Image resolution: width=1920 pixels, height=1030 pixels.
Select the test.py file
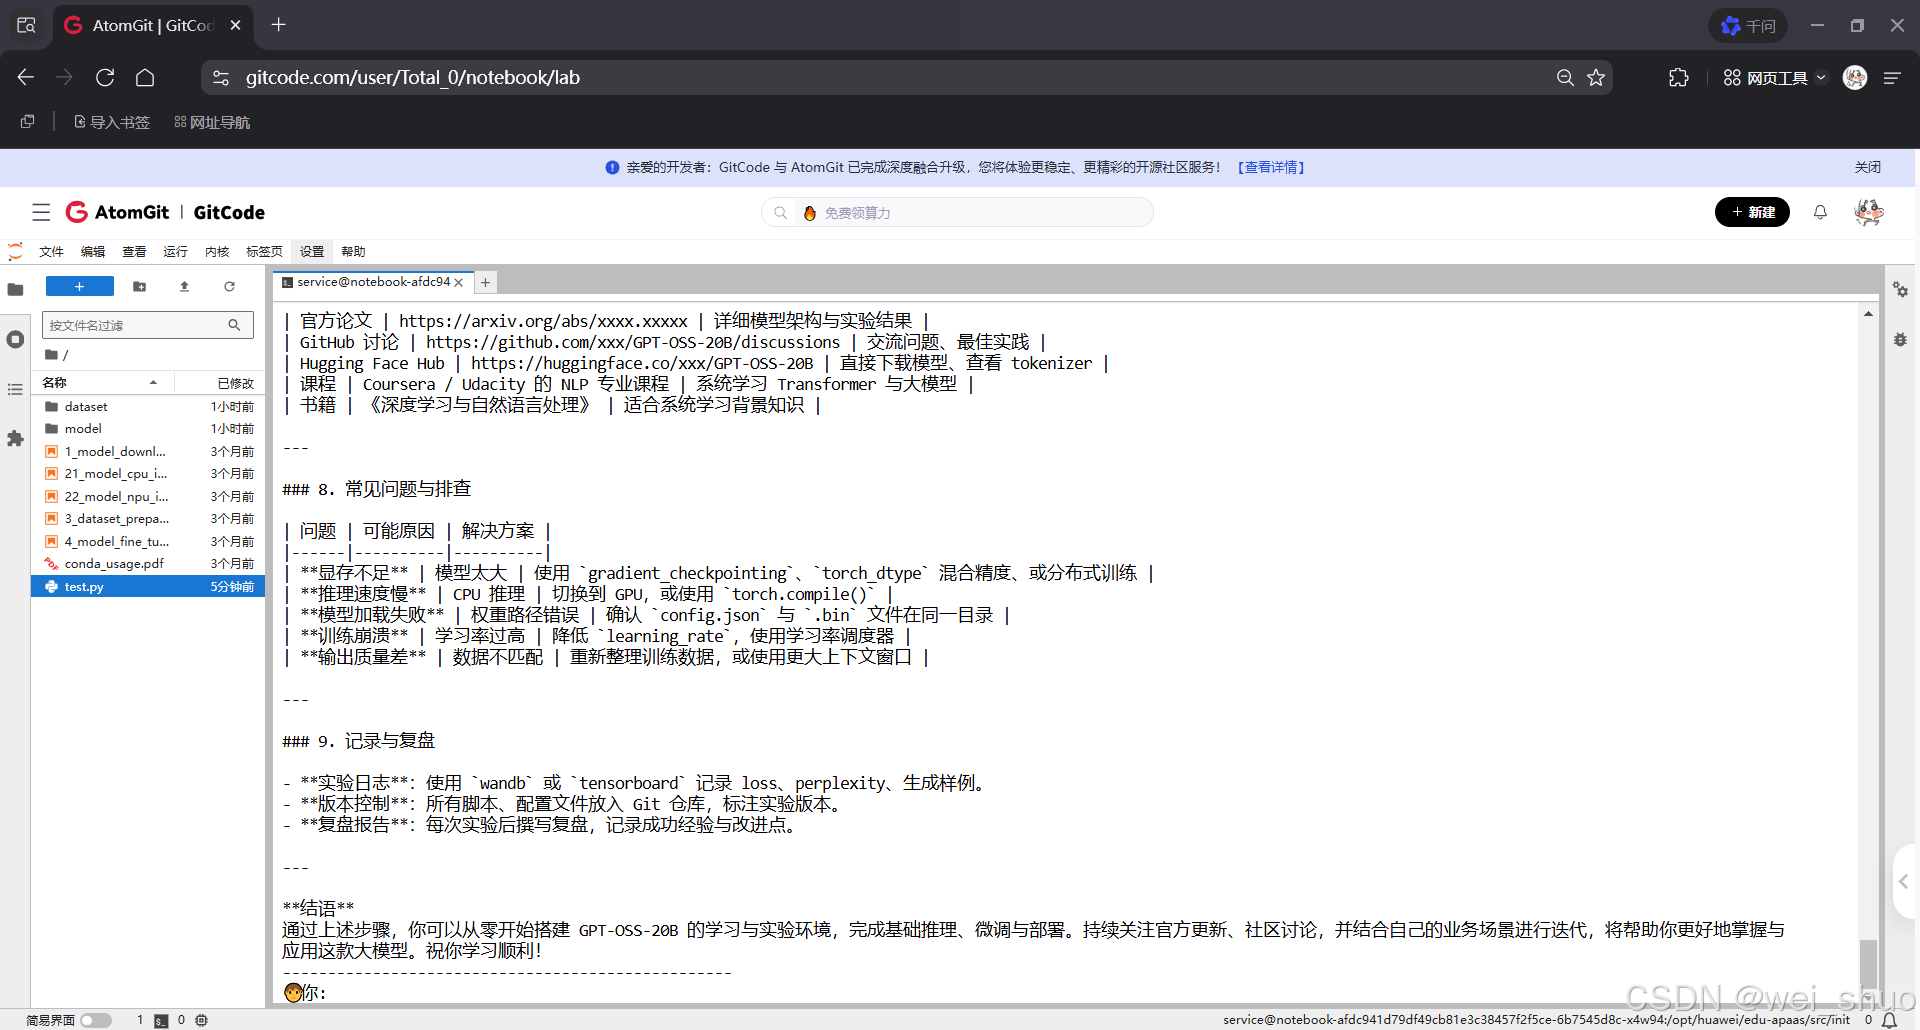148,587
